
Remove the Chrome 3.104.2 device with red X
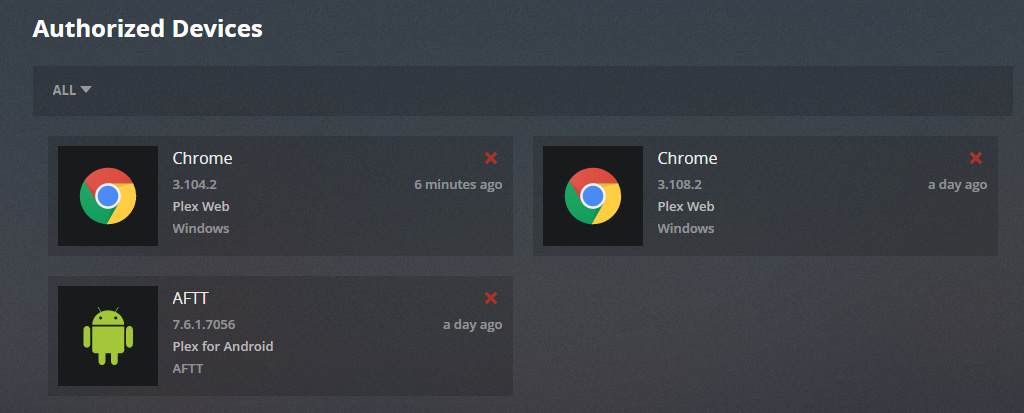pyautogui.click(x=490, y=158)
